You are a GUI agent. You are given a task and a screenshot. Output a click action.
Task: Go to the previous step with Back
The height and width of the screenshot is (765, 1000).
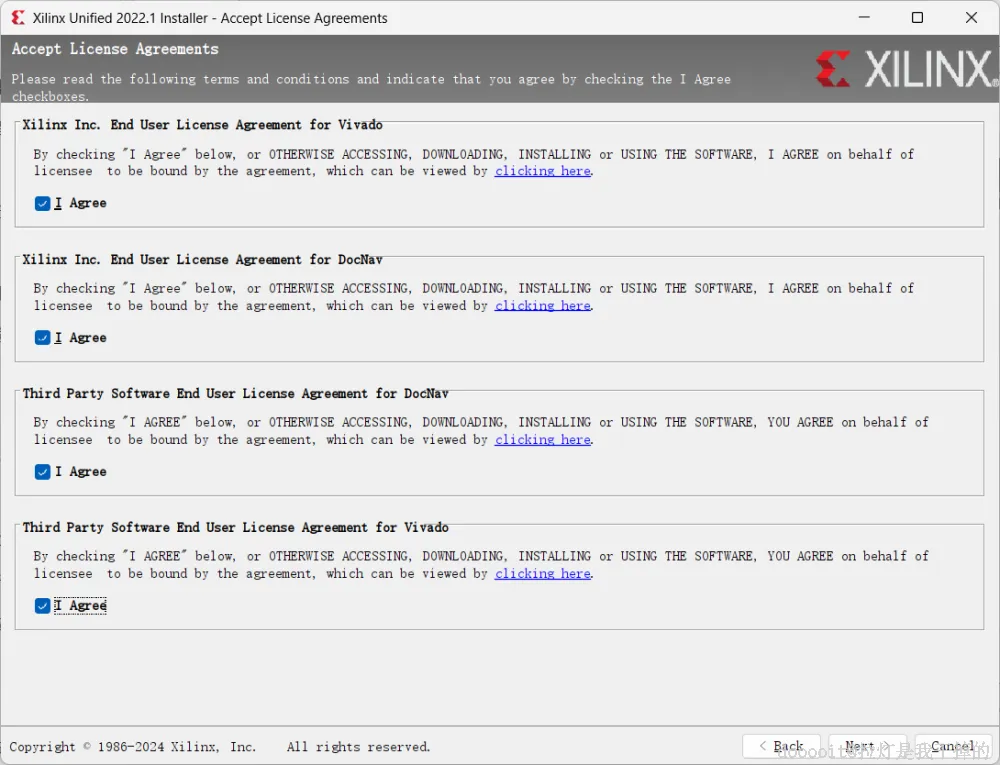(781, 746)
